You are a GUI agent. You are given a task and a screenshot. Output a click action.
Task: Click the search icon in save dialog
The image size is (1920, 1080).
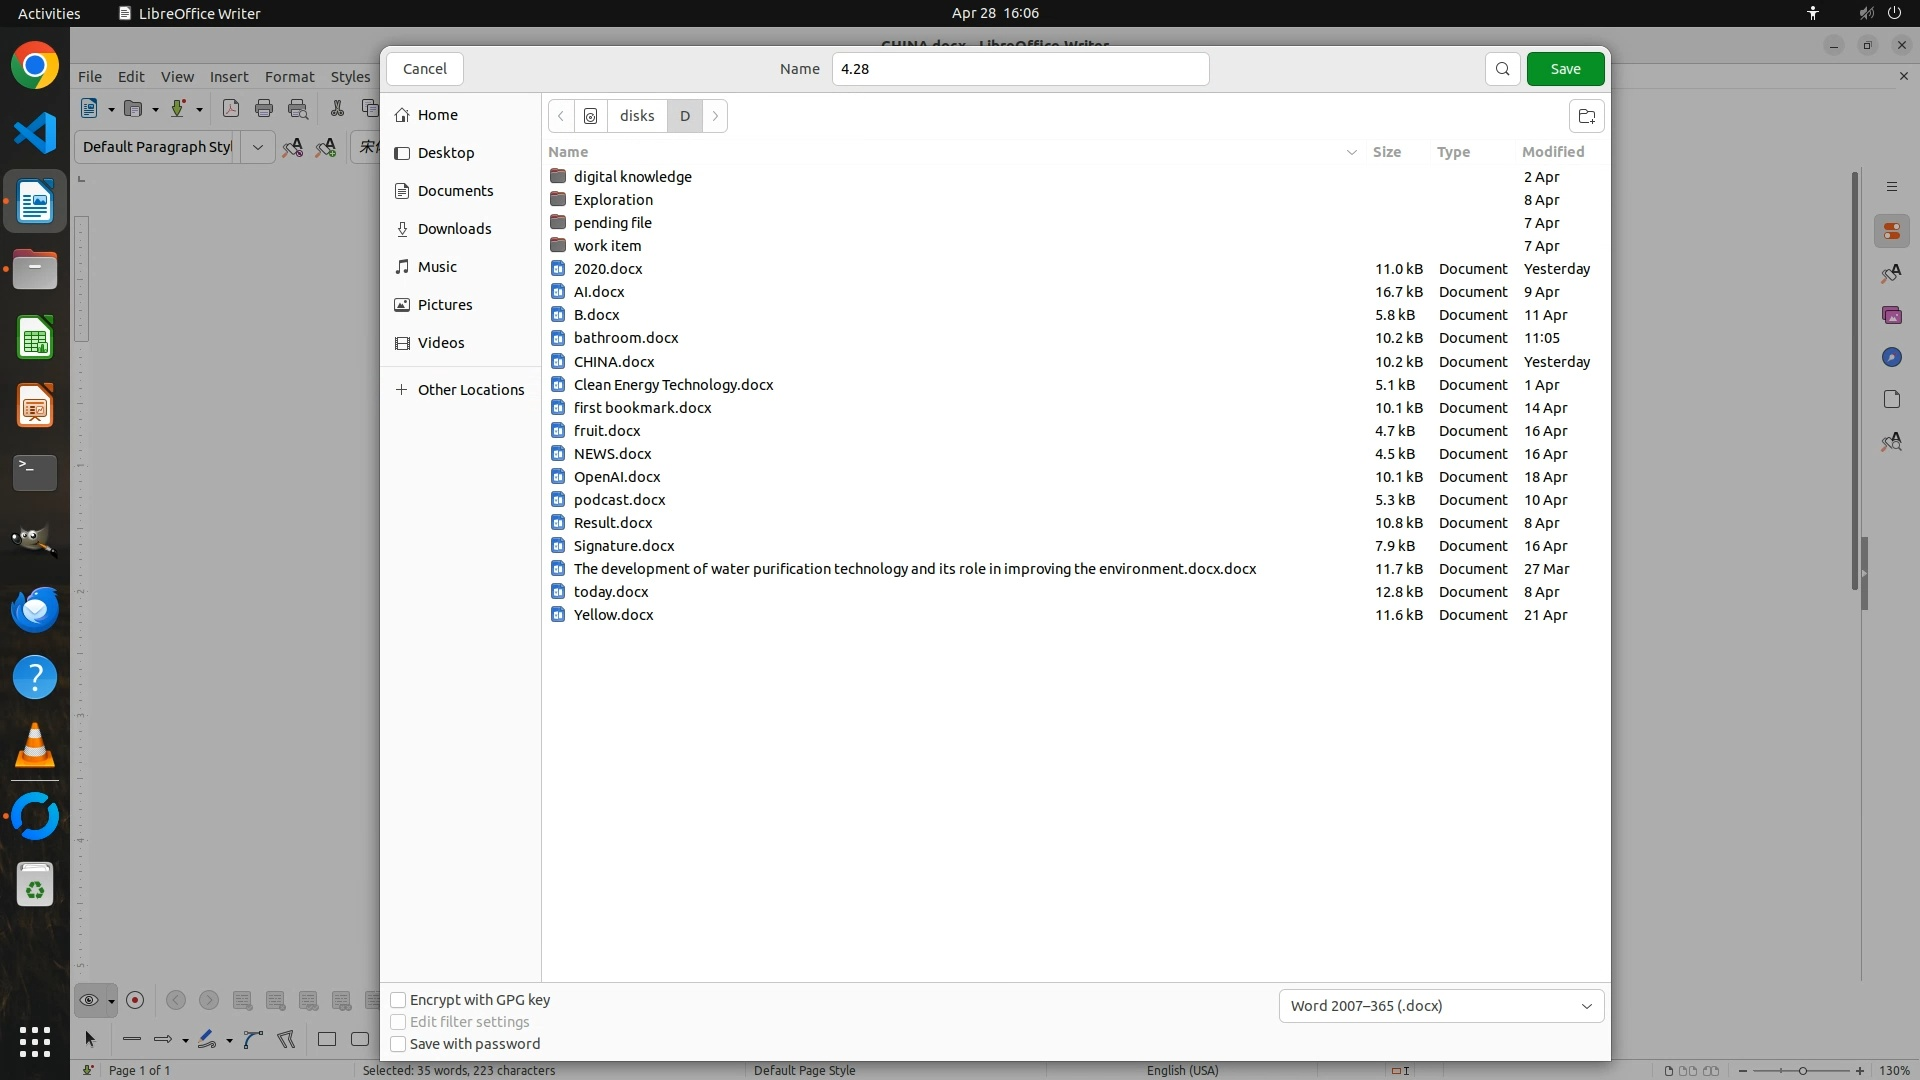tap(1502, 69)
